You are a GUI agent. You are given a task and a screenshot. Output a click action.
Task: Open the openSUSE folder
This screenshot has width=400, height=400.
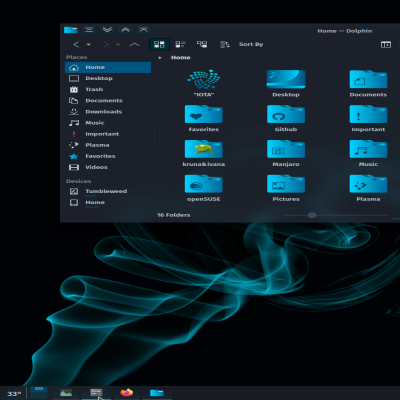coord(204,188)
